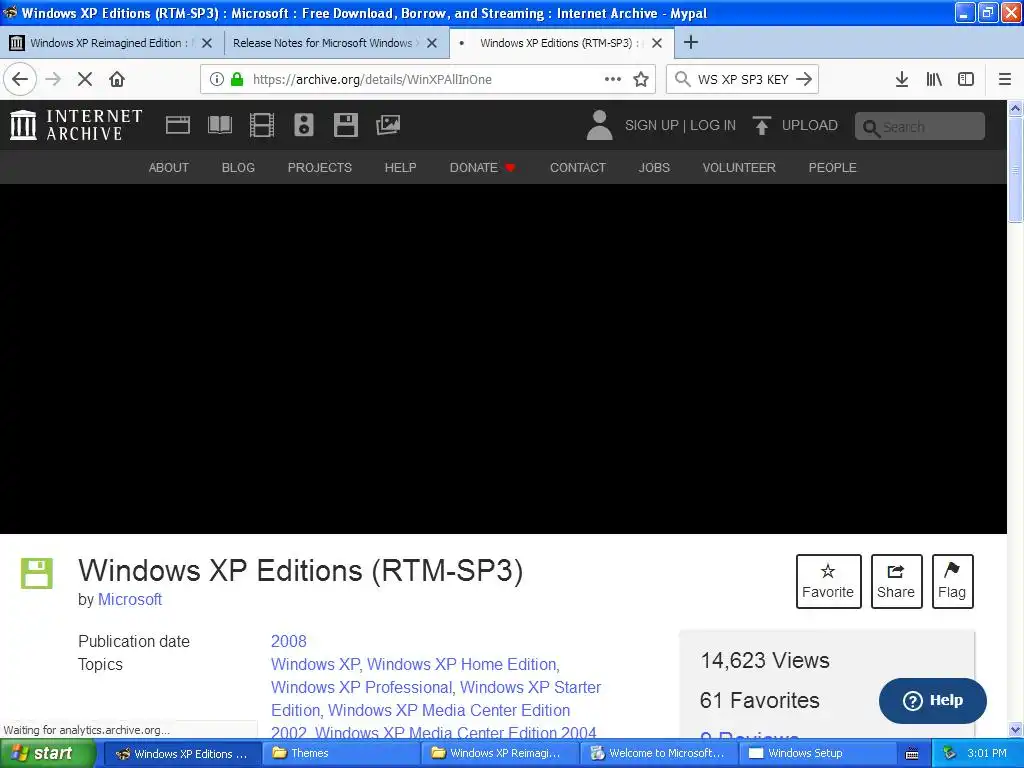
Task: Click the user avatar icon
Action: 600,125
